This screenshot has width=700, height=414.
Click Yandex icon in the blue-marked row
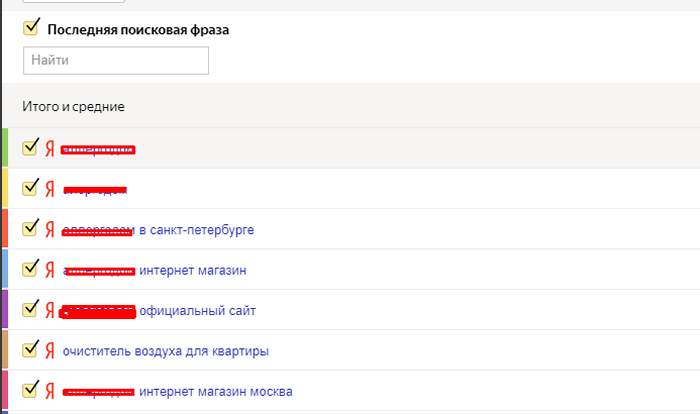point(48,269)
